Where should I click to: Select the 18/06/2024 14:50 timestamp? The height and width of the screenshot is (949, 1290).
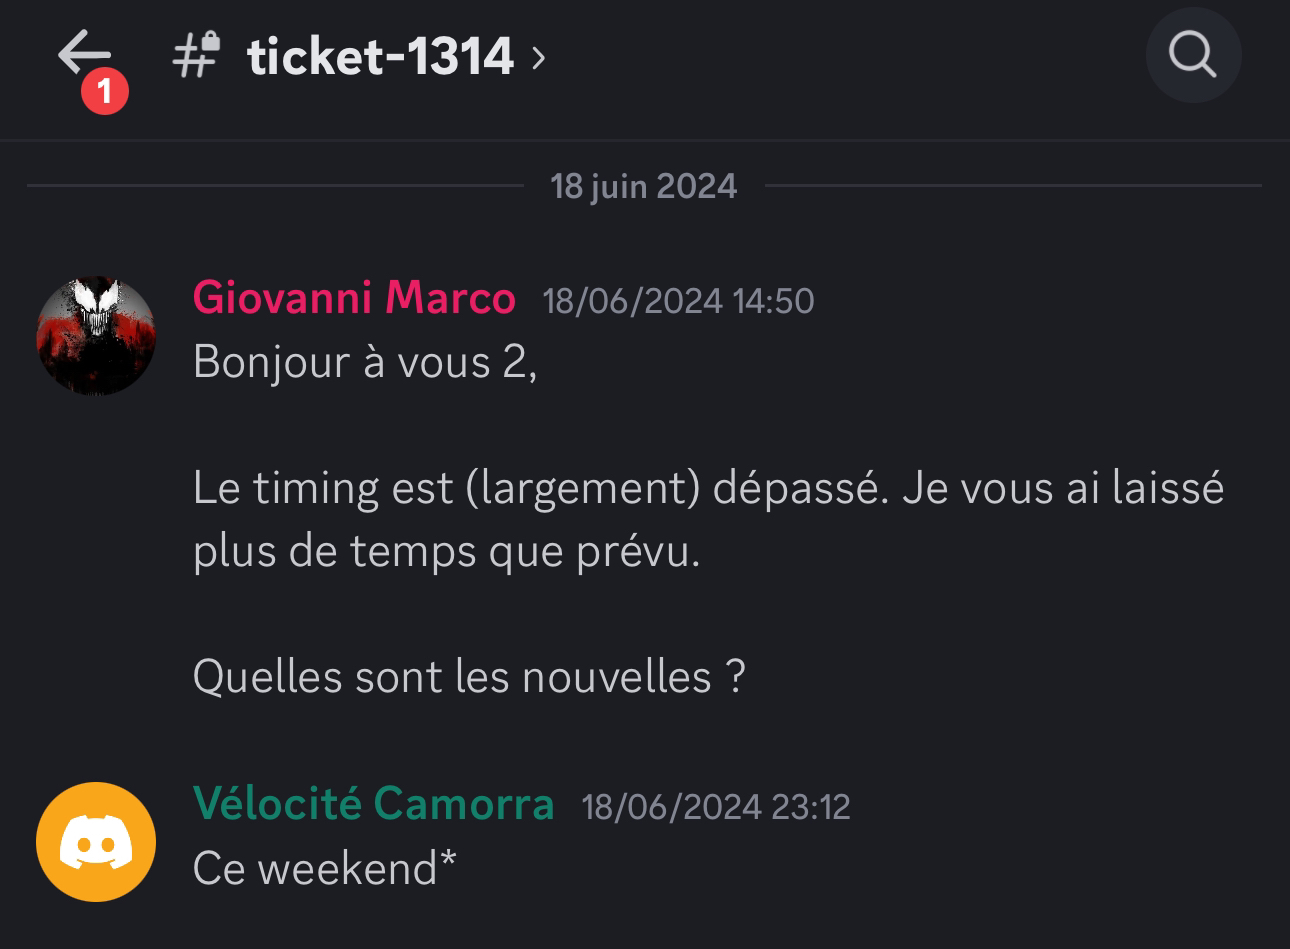[678, 301]
